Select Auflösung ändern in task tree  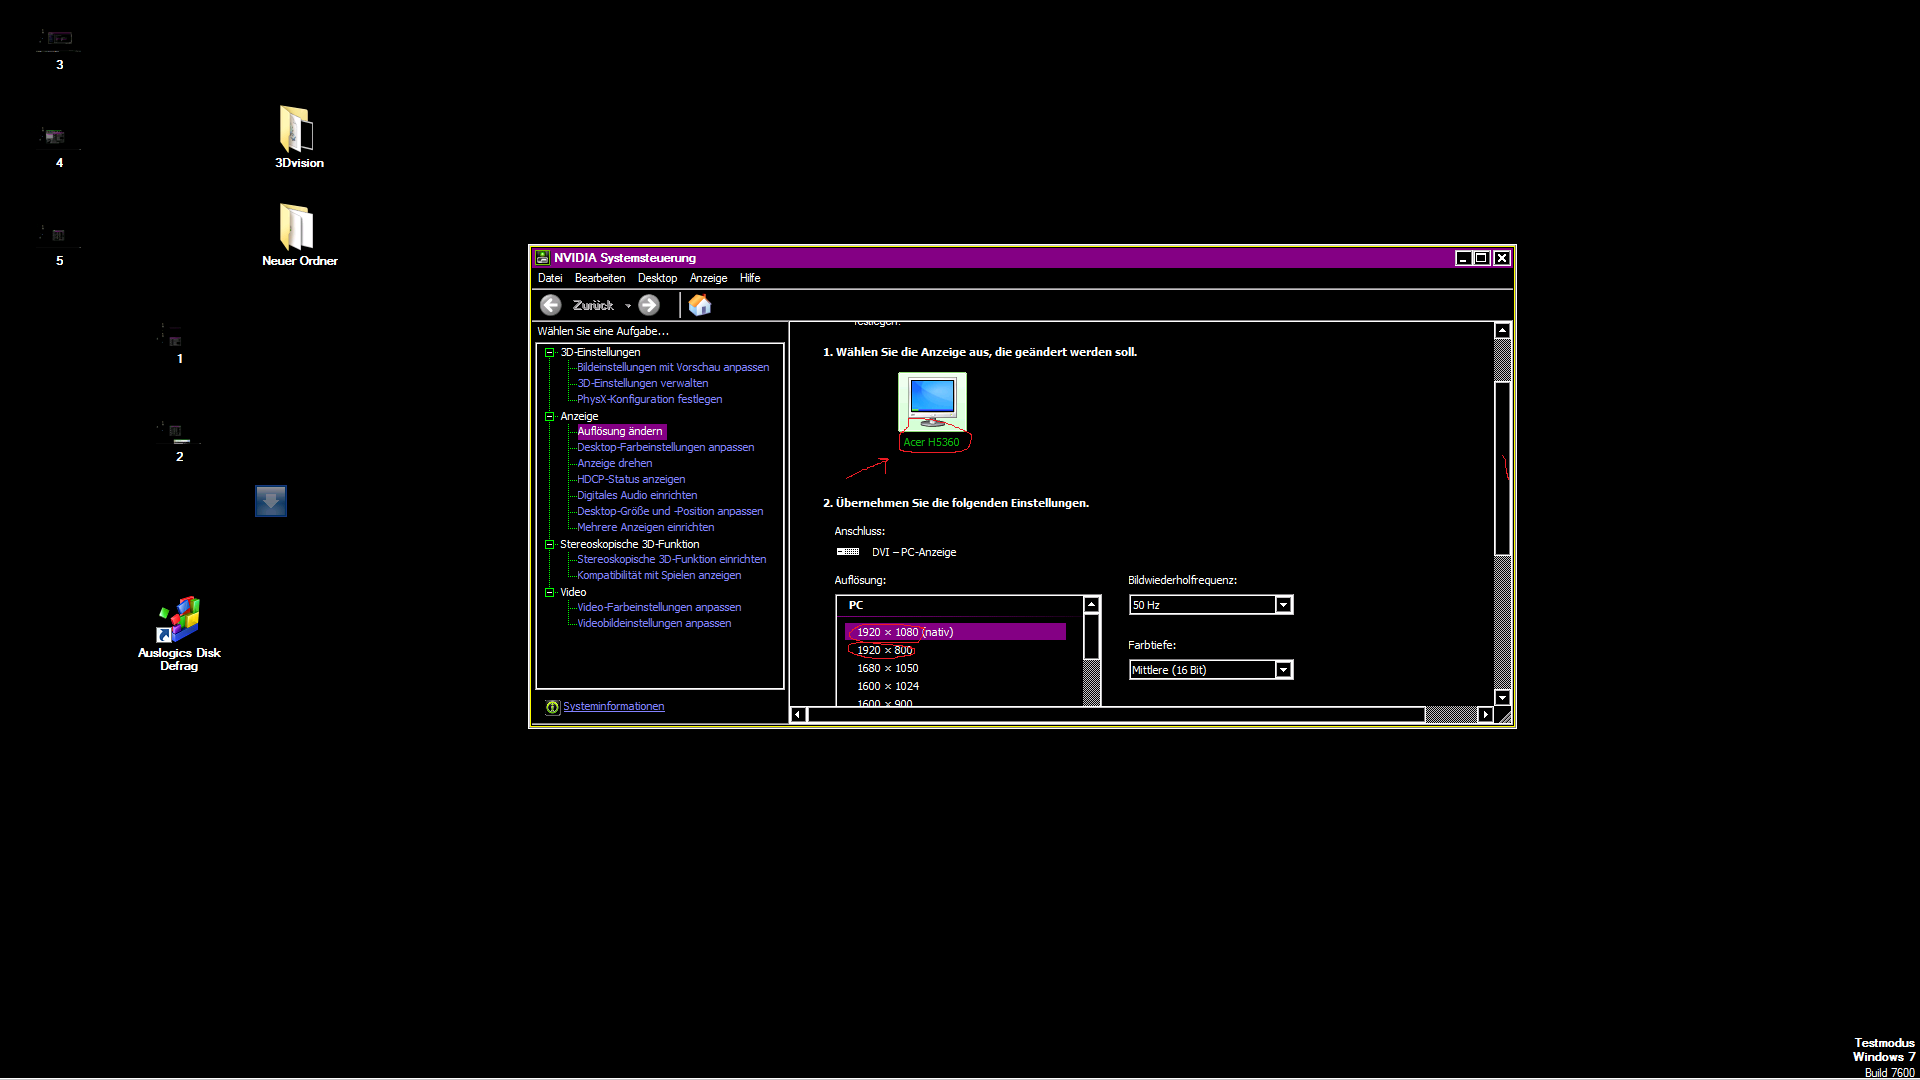tap(620, 432)
